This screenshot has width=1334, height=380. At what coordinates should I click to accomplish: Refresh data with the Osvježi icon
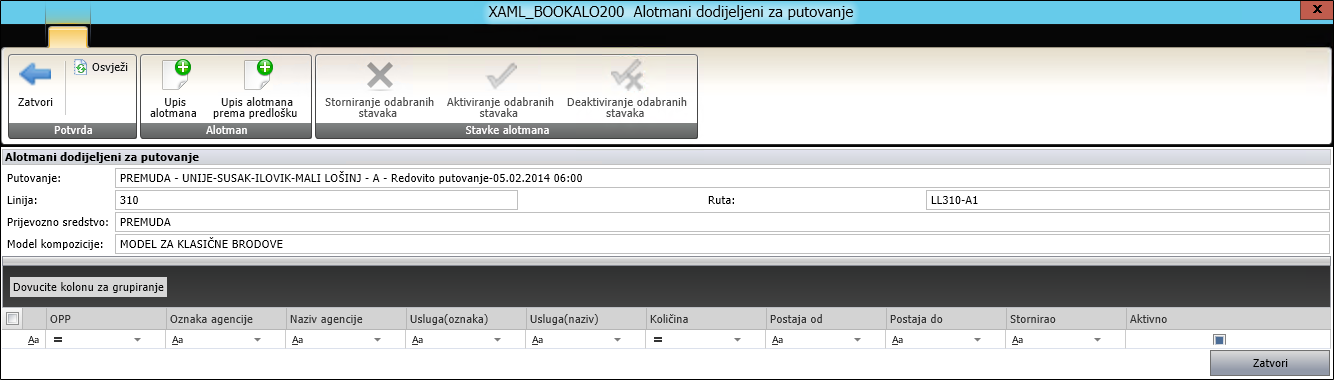click(81, 68)
